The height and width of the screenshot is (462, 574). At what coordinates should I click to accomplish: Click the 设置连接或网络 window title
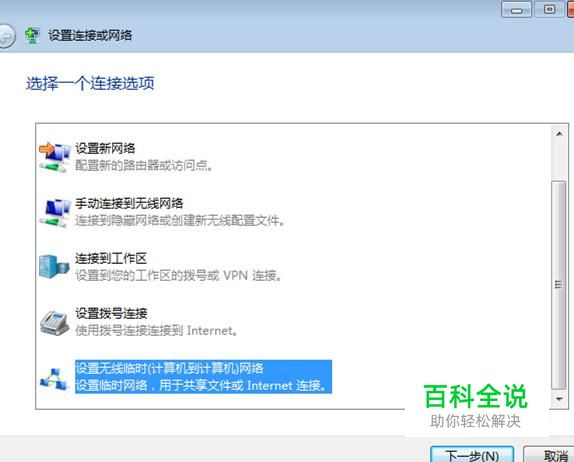(90, 36)
